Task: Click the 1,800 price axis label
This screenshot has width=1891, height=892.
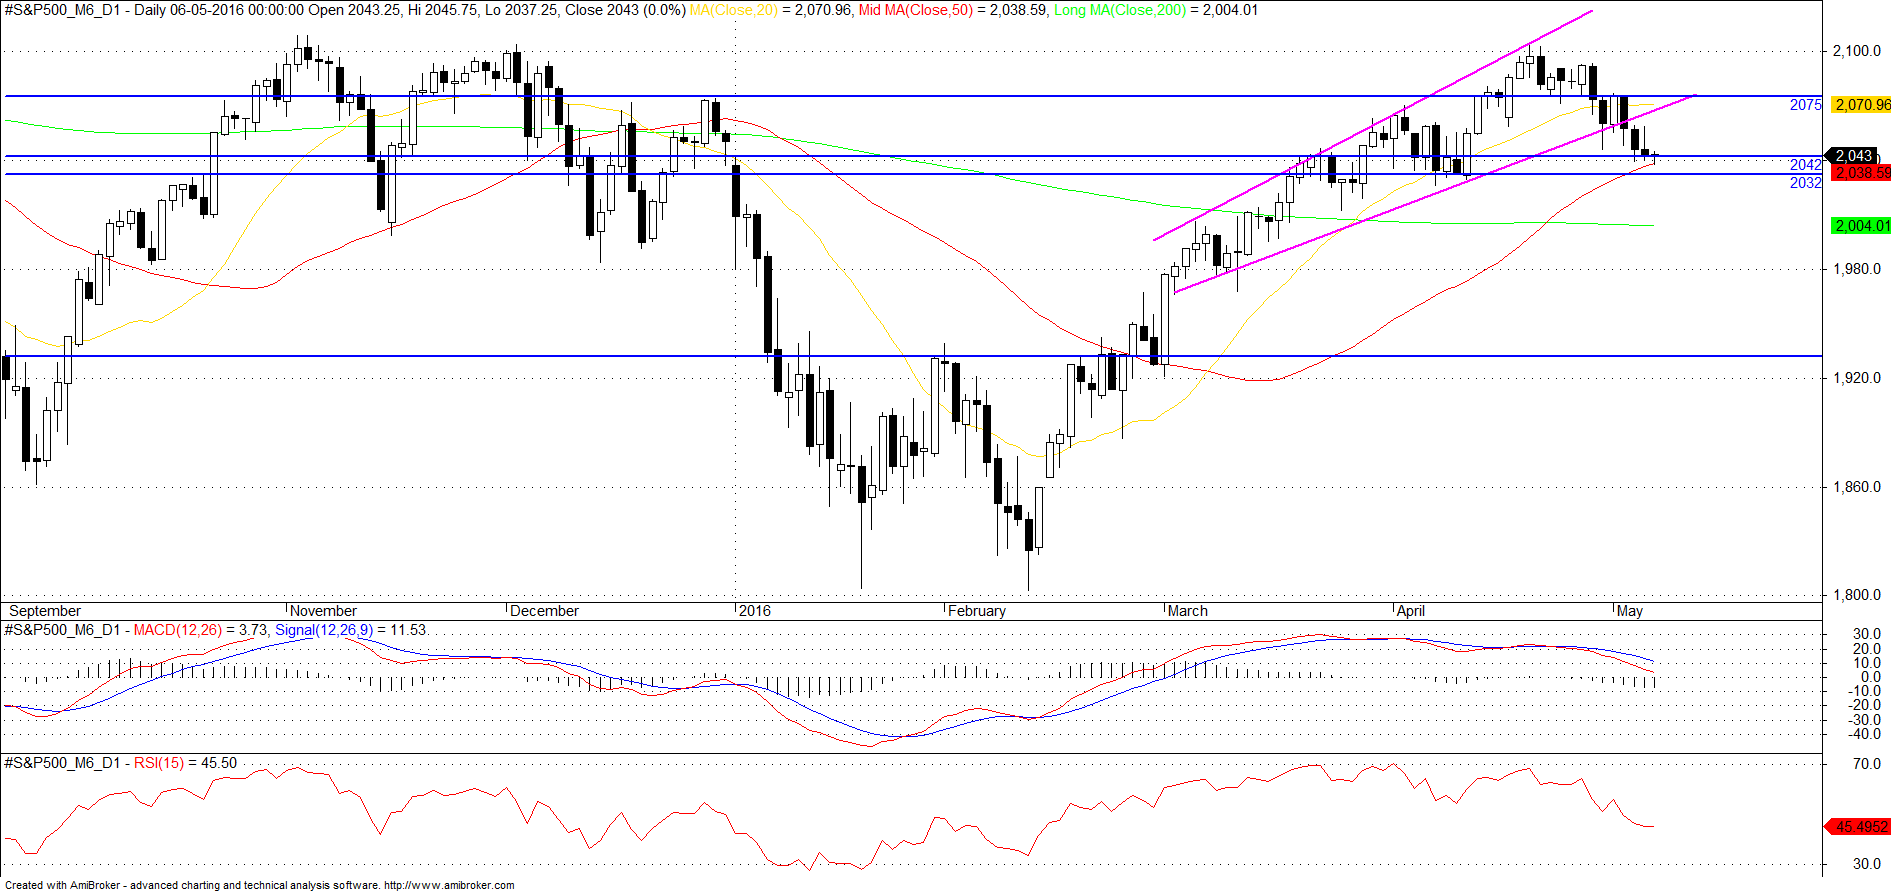Action: 1857,595
